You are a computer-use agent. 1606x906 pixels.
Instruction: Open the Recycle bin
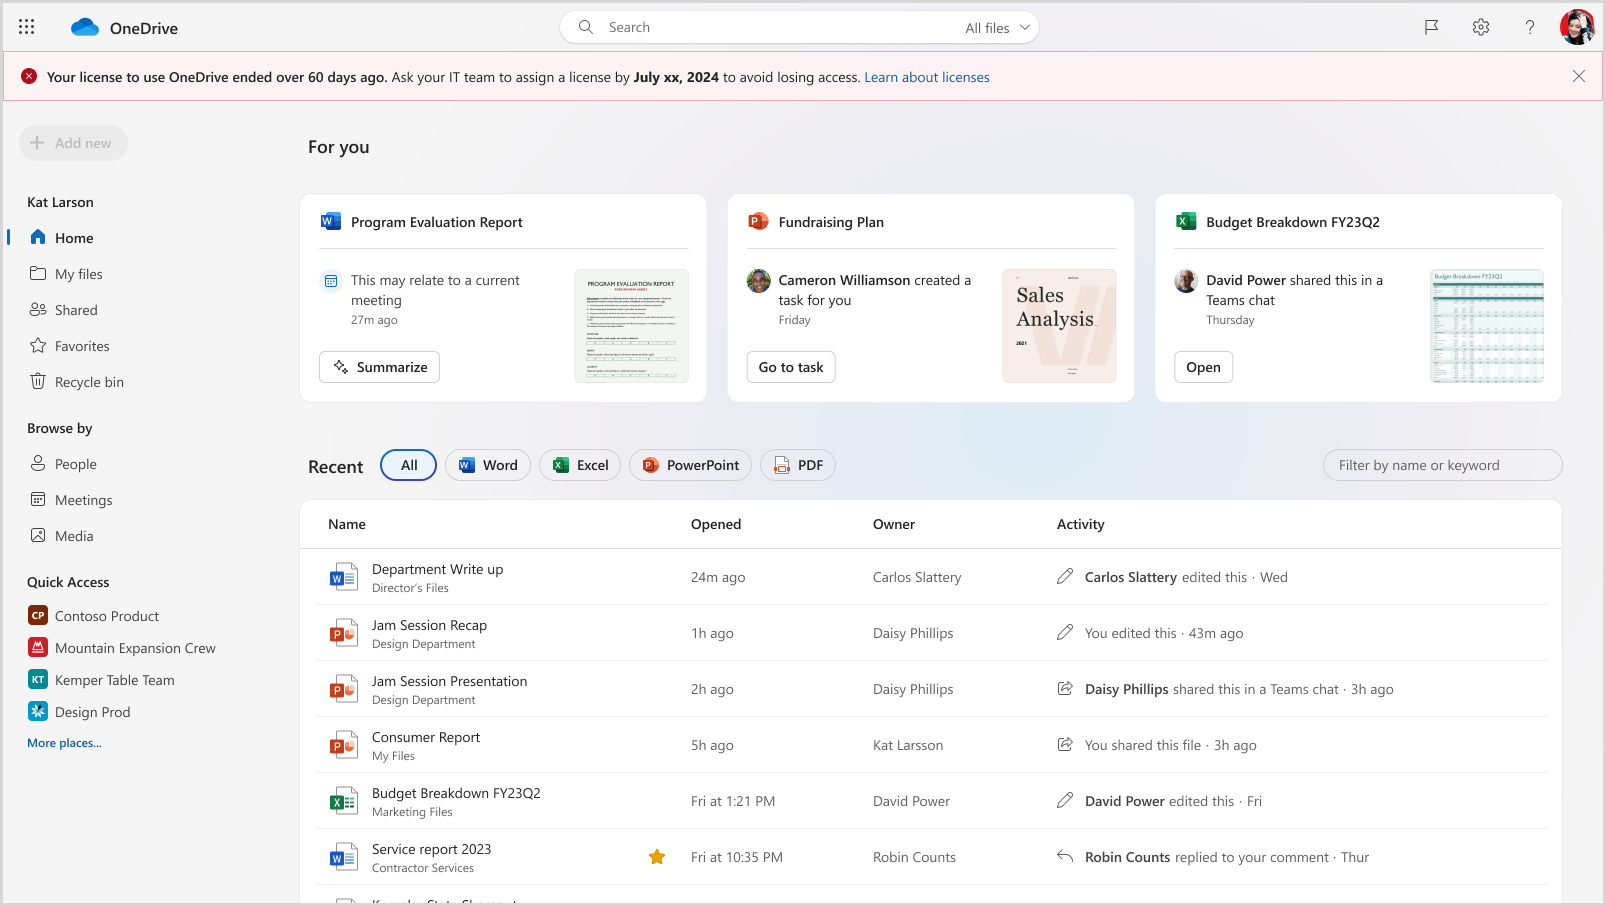89,382
